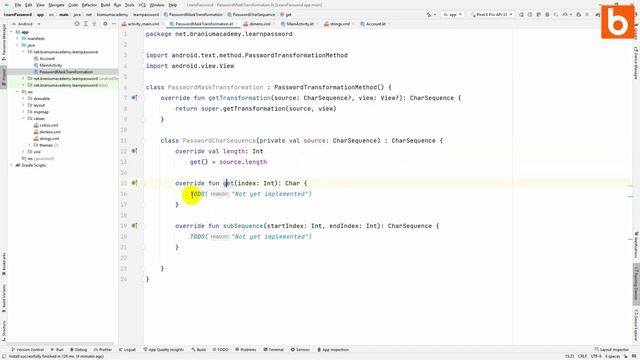This screenshot has width=640, height=360.
Task: Click the CRLF line separator indicator
Action: [x=582, y=356]
